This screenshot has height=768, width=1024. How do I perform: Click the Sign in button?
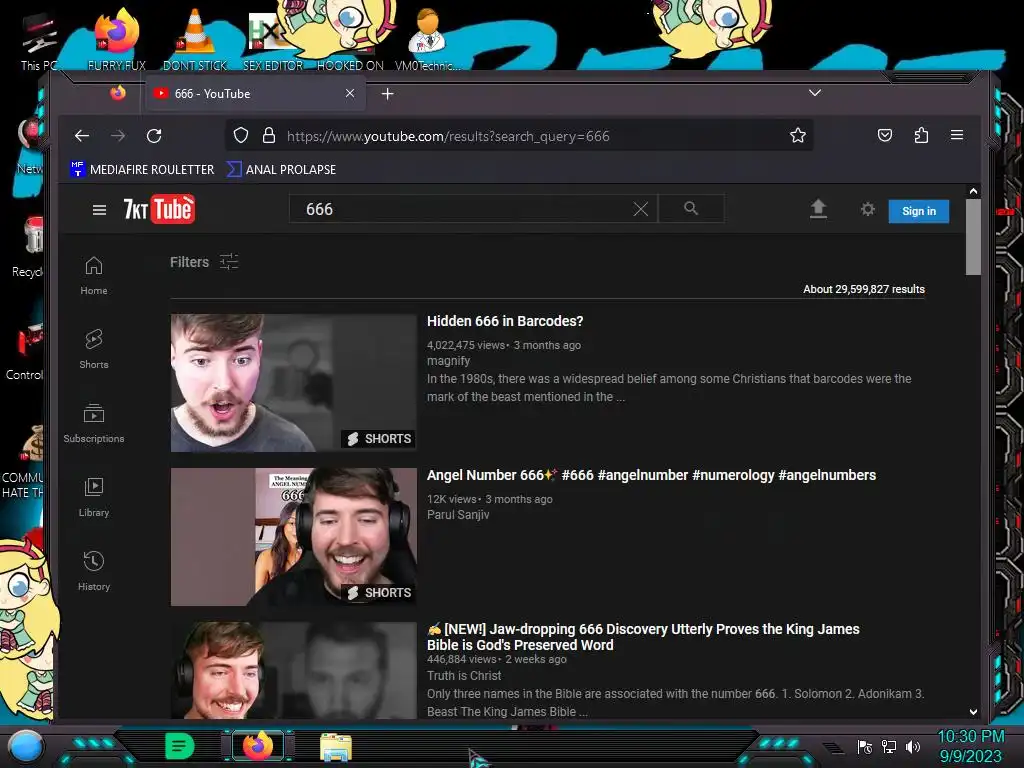pos(918,211)
